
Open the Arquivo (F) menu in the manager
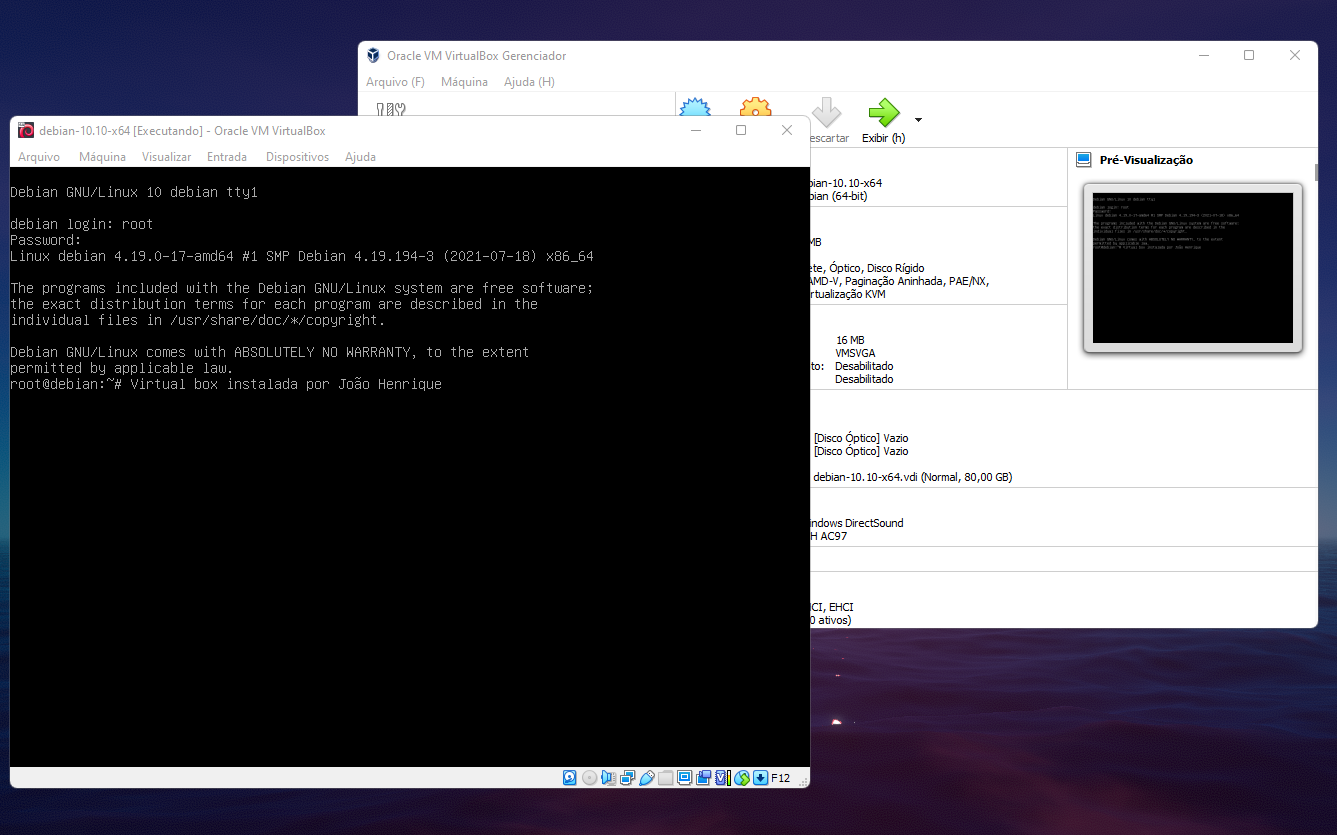pyautogui.click(x=394, y=82)
